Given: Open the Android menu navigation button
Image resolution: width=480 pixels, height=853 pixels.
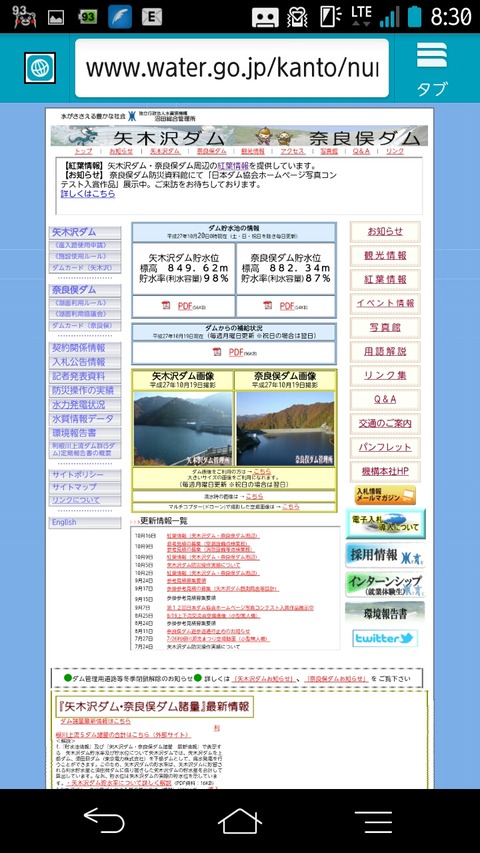Looking at the screenshot, I should [373, 821].
